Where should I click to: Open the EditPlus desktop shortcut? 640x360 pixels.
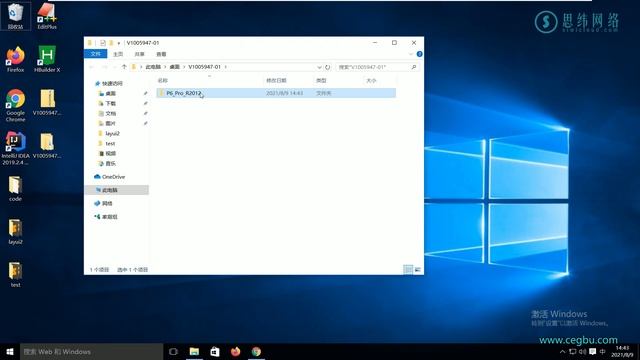point(47,16)
